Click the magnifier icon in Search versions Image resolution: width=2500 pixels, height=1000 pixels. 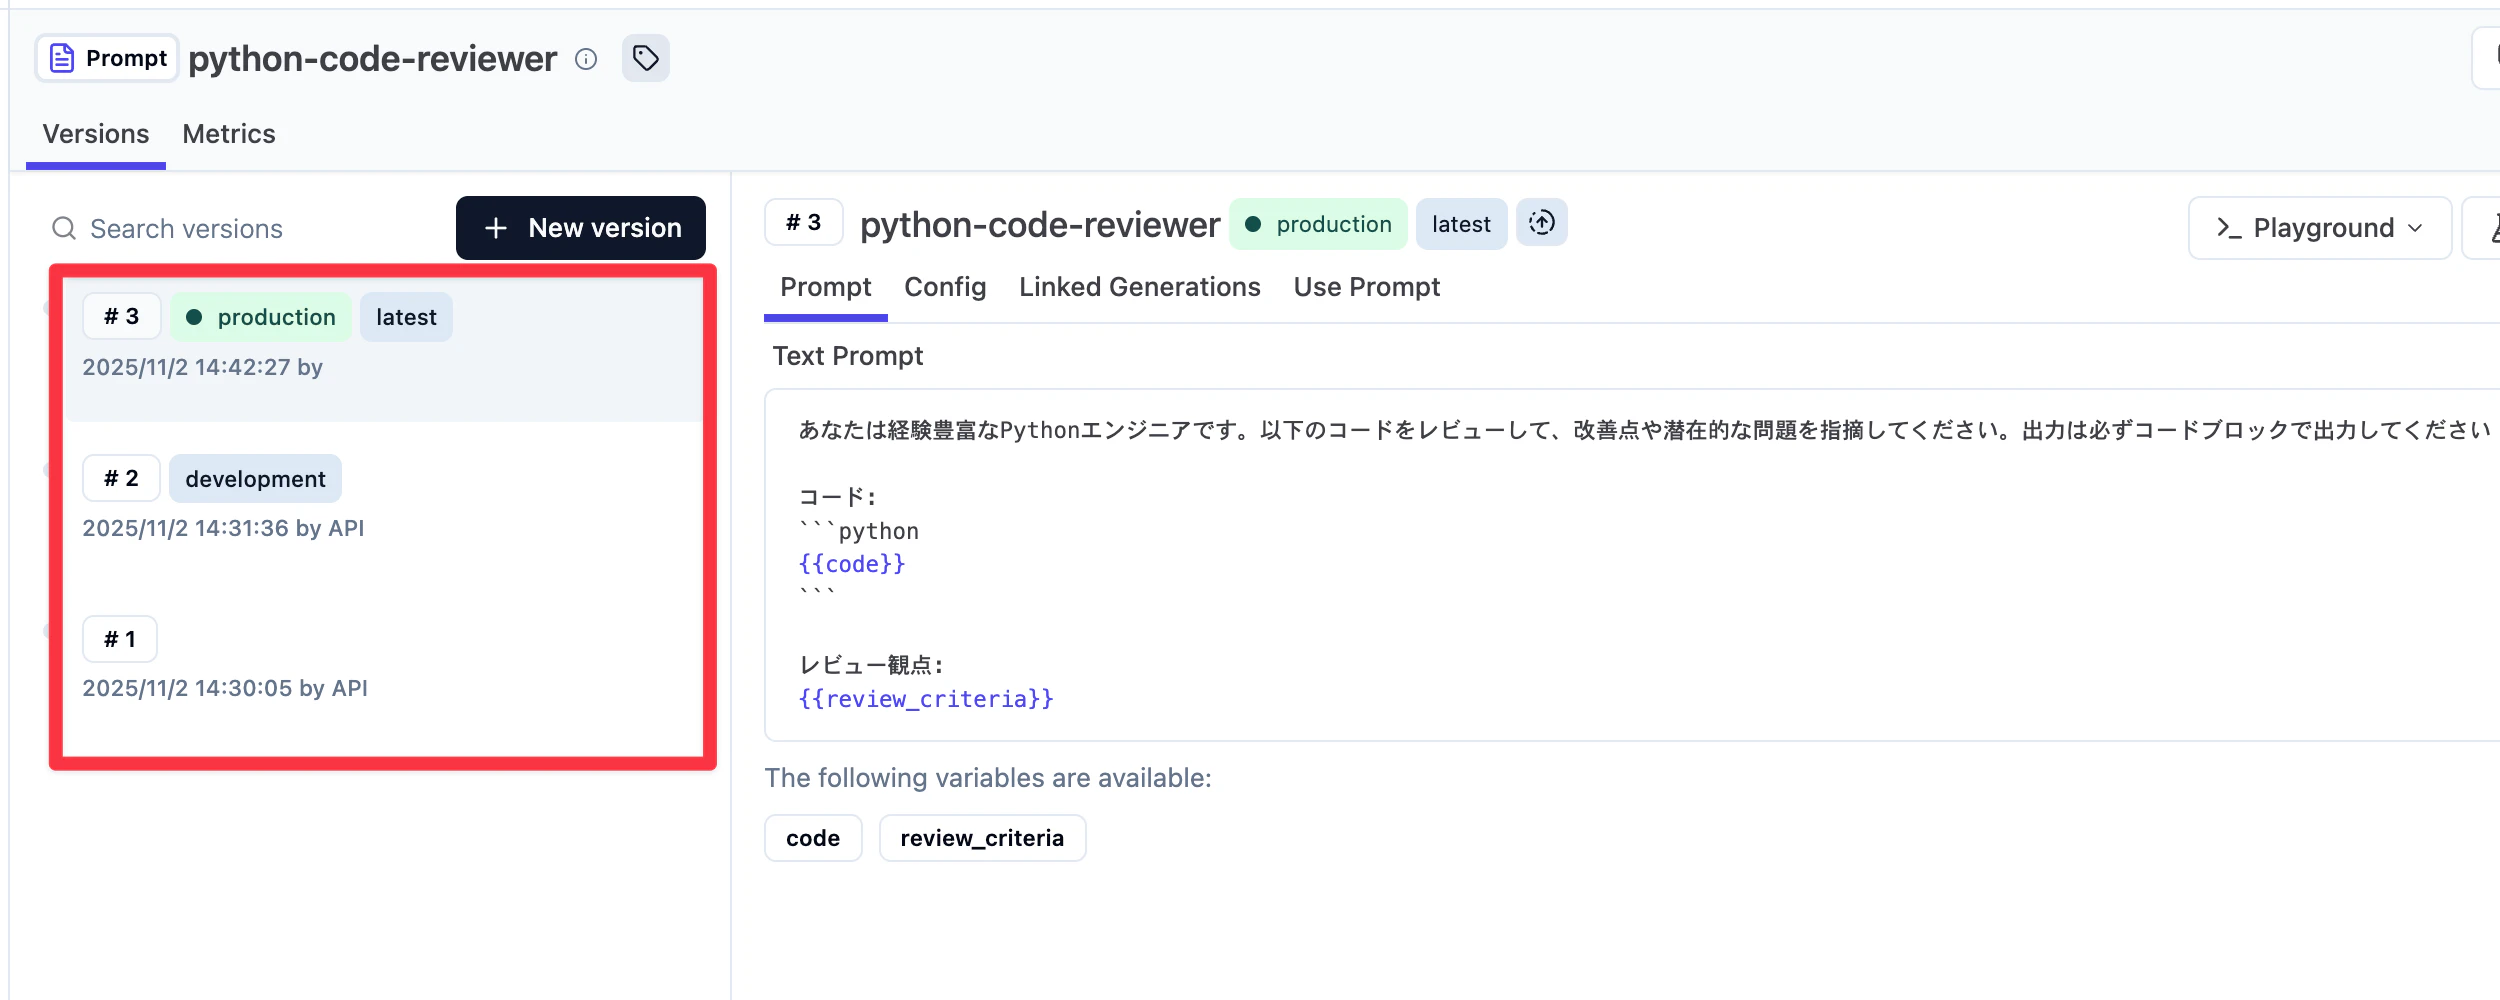coord(64,229)
